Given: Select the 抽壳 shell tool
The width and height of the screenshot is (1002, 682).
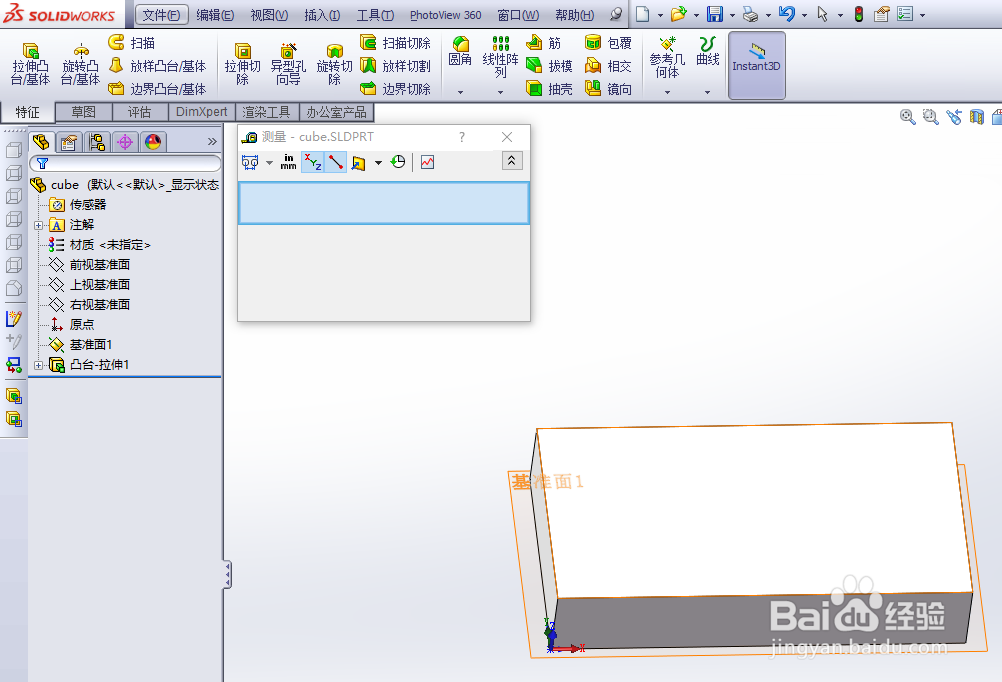Looking at the screenshot, I should coord(549,89).
